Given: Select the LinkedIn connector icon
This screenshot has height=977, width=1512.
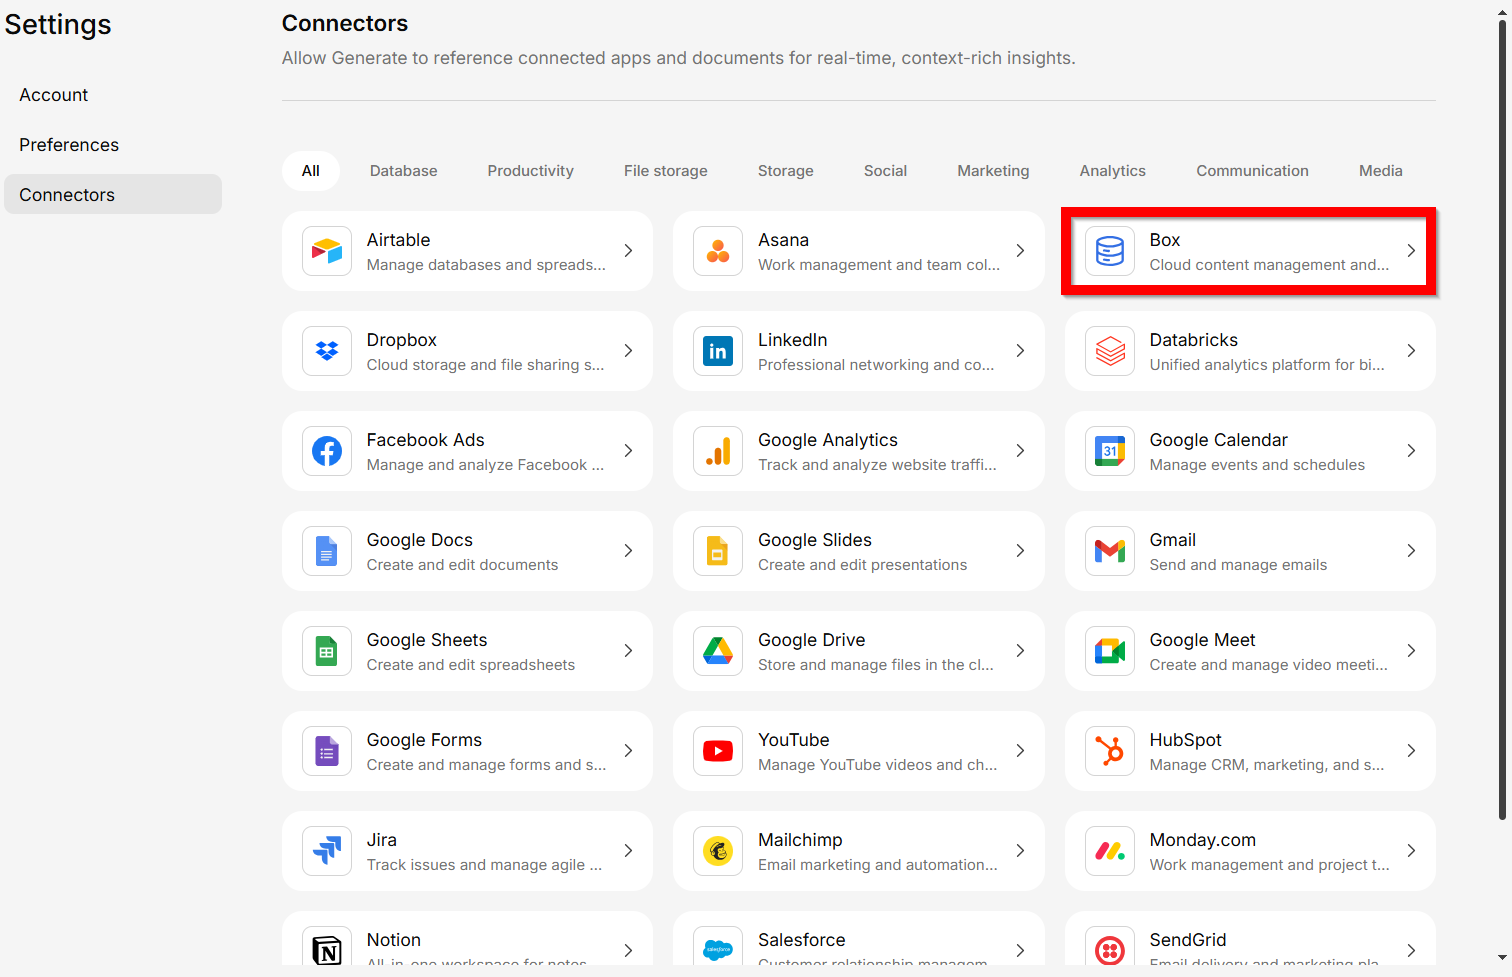Looking at the screenshot, I should tap(718, 351).
